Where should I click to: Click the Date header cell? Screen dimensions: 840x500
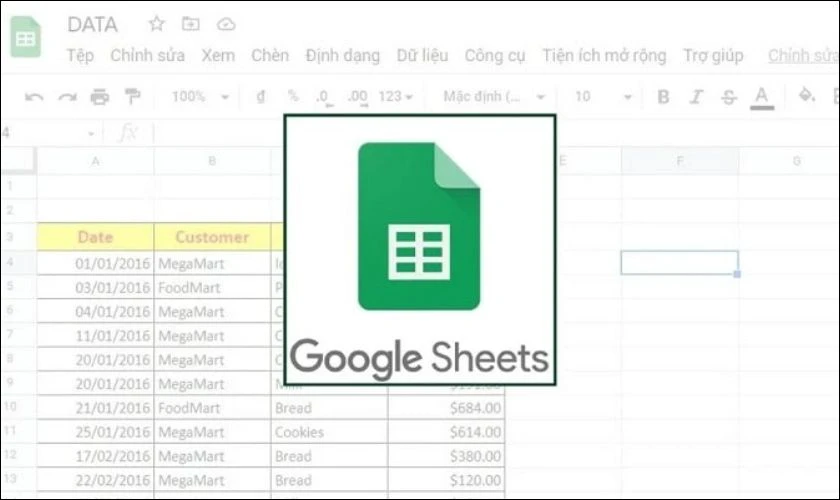click(95, 237)
